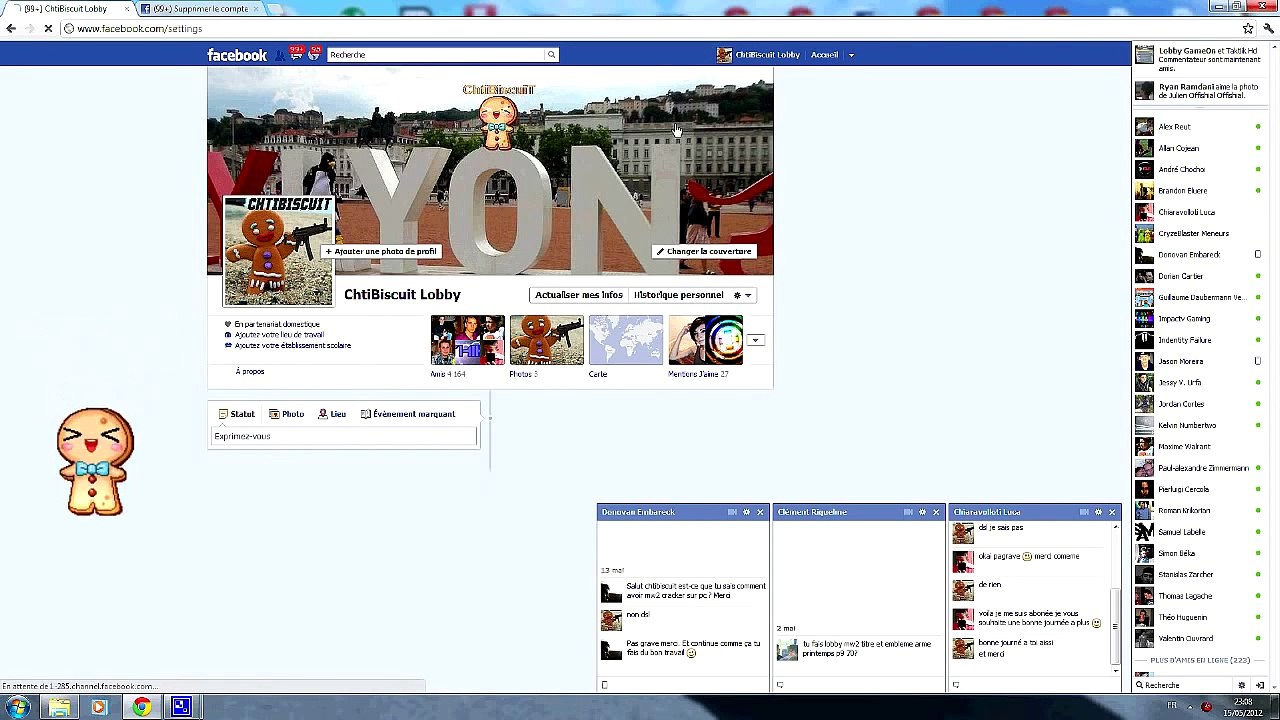Select the Lieu composer tab
Viewport: 1280px width, 720px height.
332,414
